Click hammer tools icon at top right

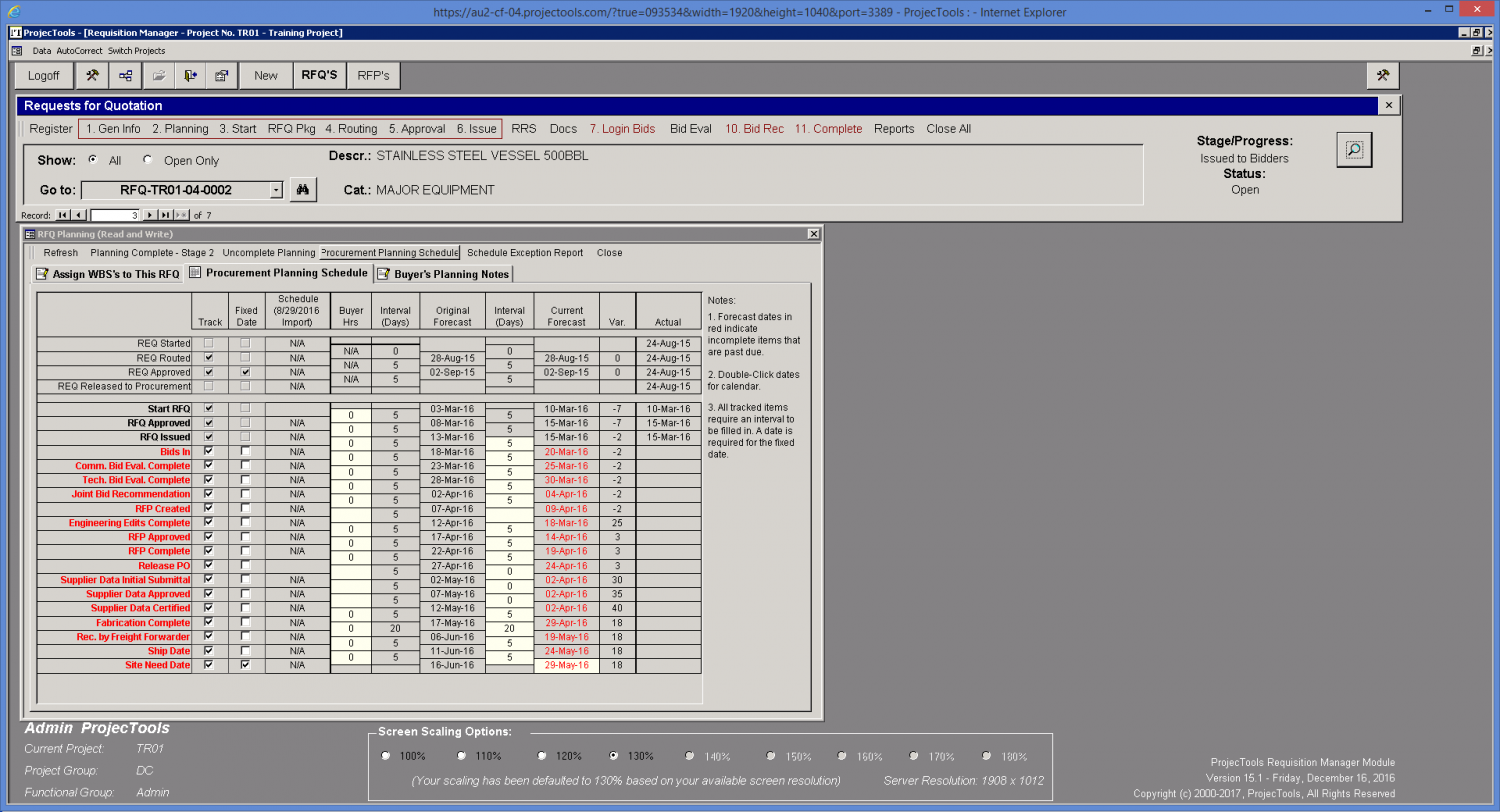1383,75
